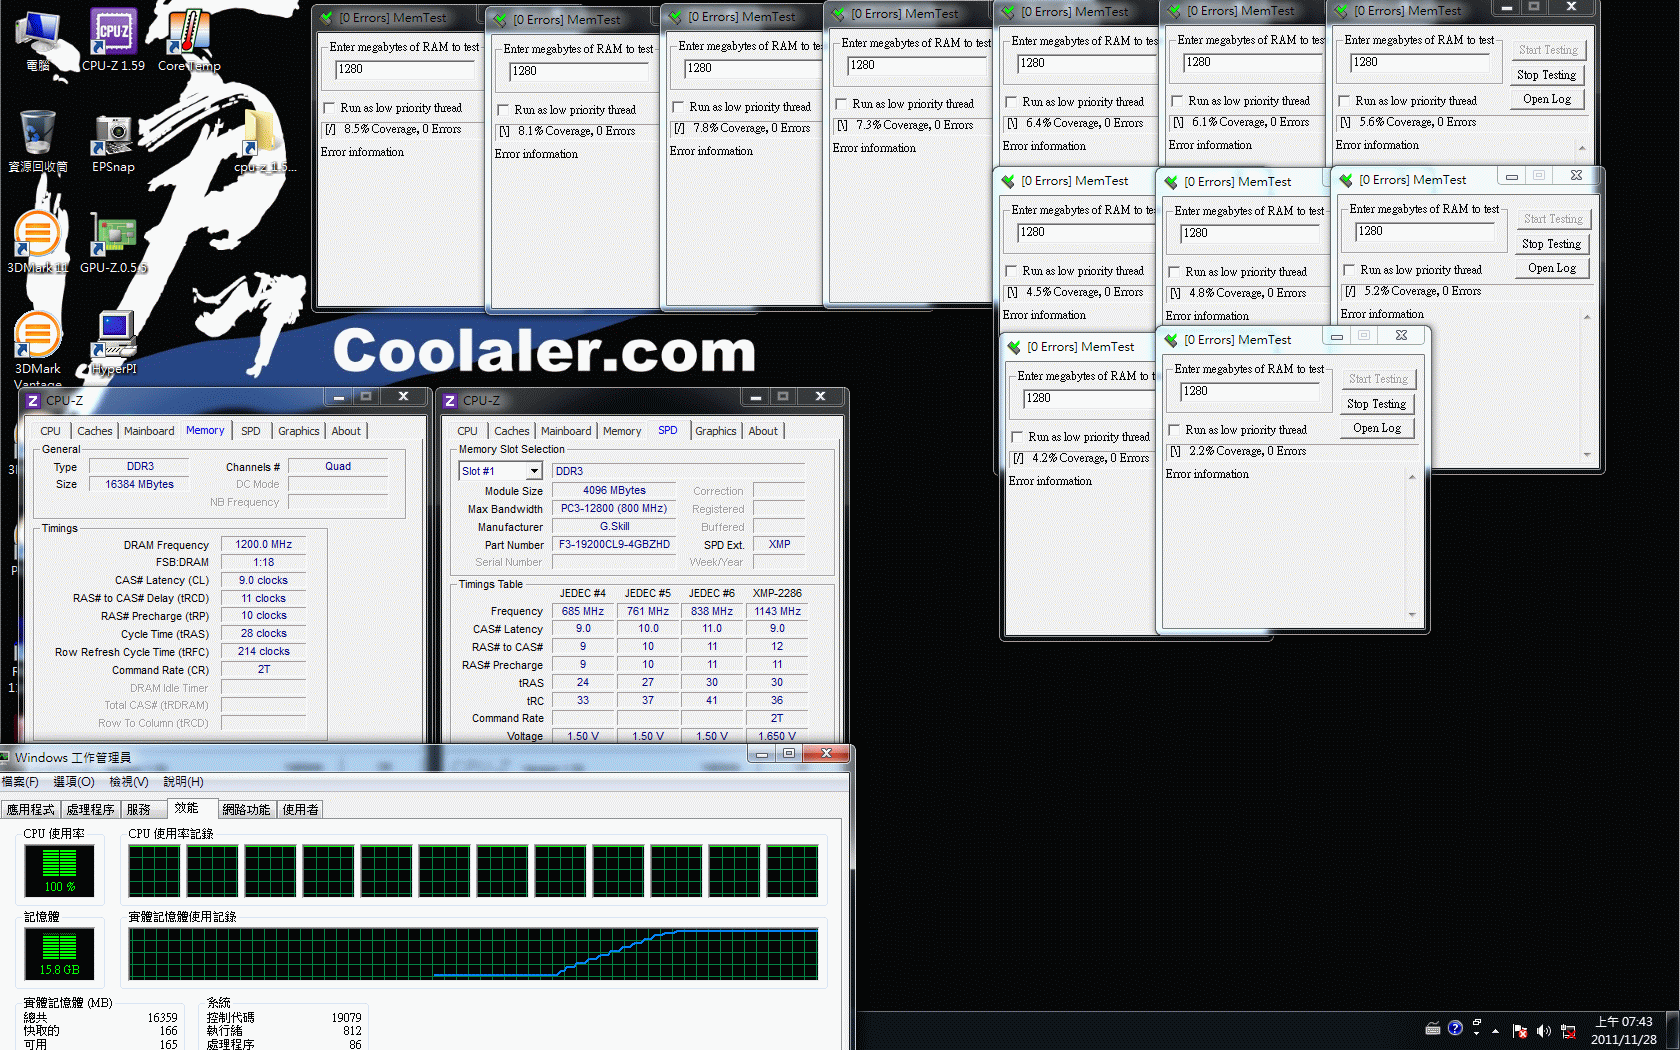Click the Error information scroll down arrow in the 5.2% MemTest
1680x1050 pixels.
click(x=1587, y=455)
